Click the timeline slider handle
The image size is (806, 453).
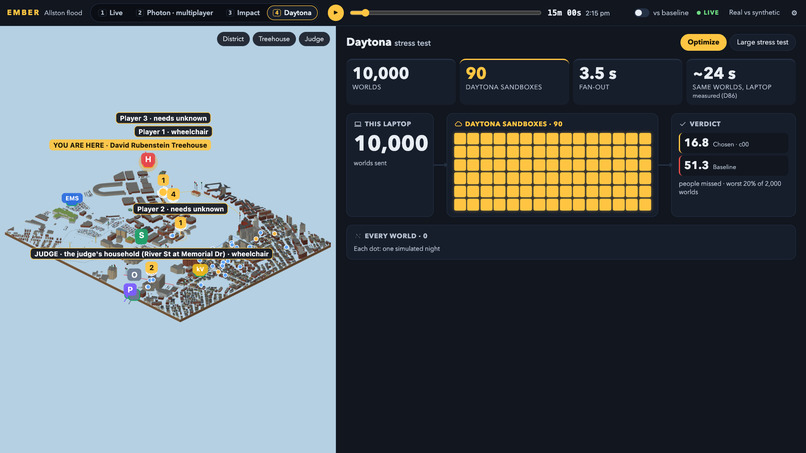(365, 13)
